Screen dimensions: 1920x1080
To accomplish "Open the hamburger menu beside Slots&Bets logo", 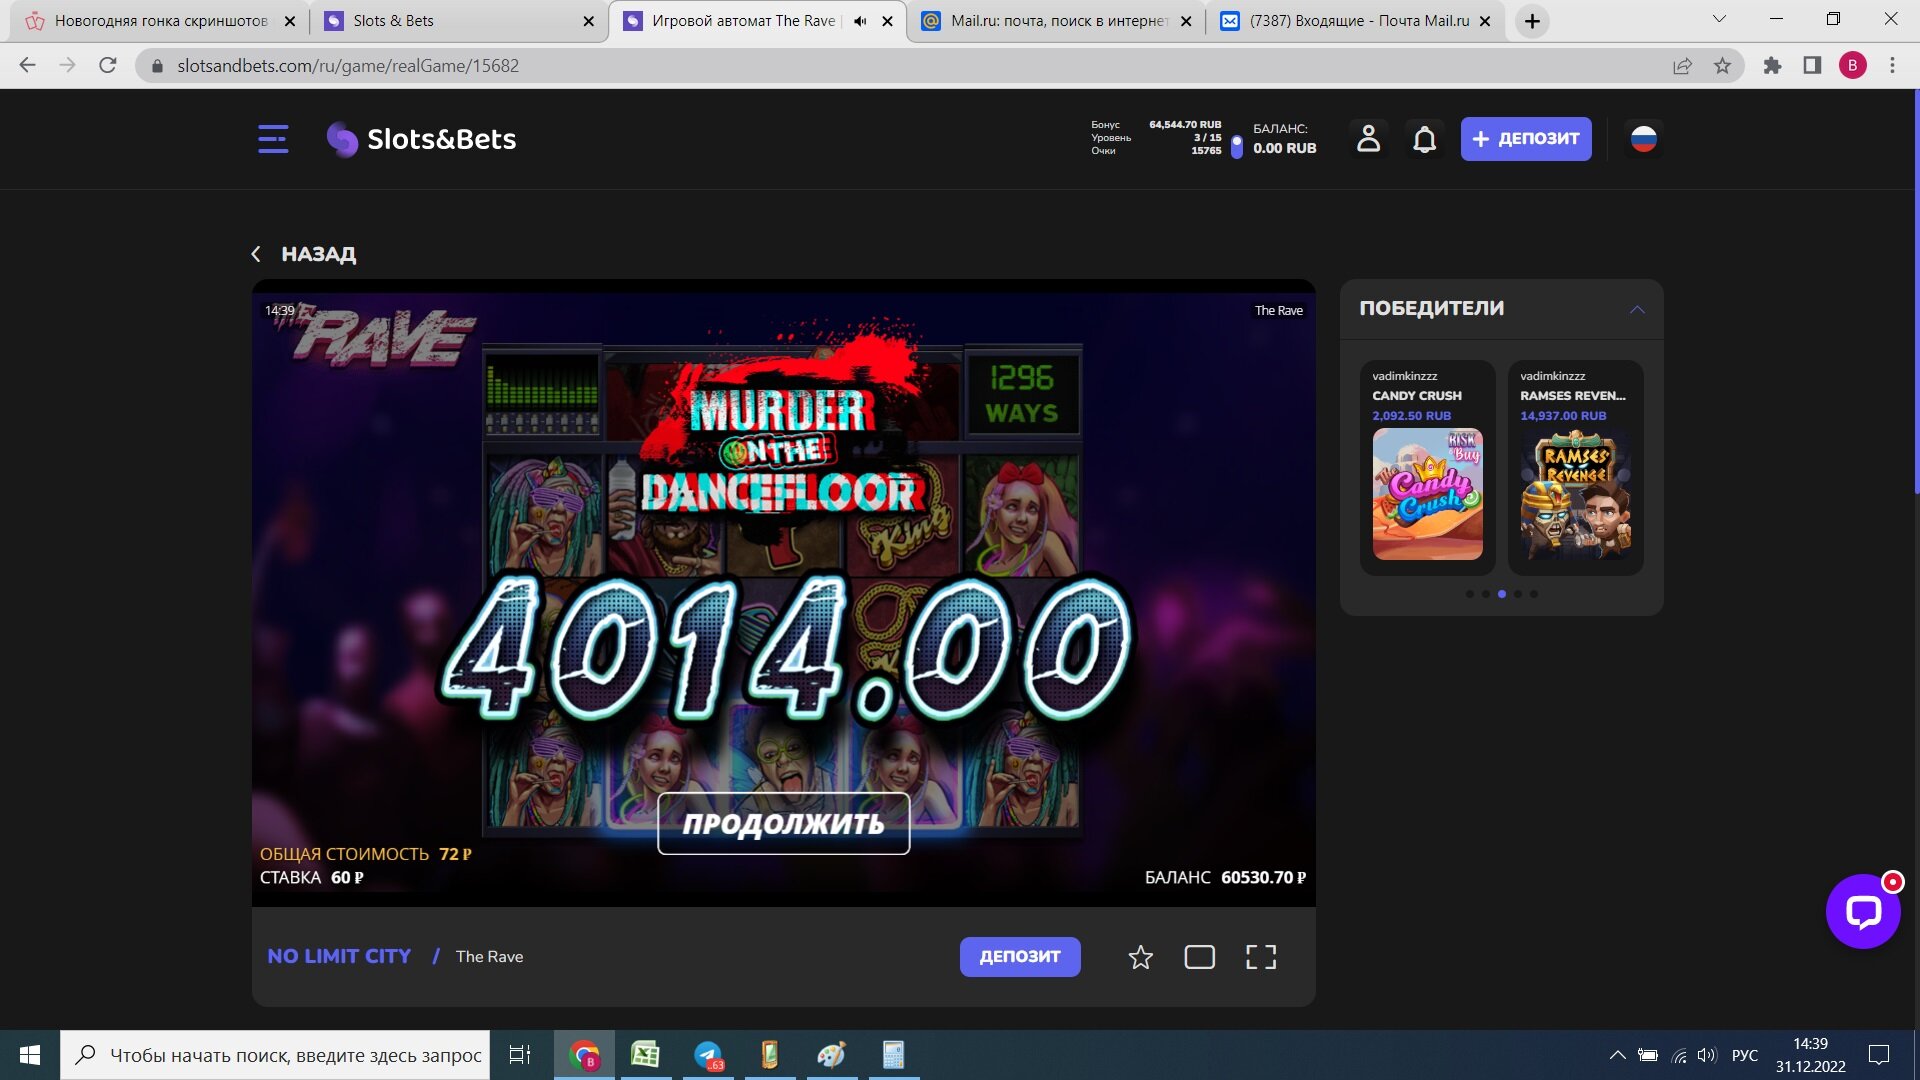I will tap(273, 139).
